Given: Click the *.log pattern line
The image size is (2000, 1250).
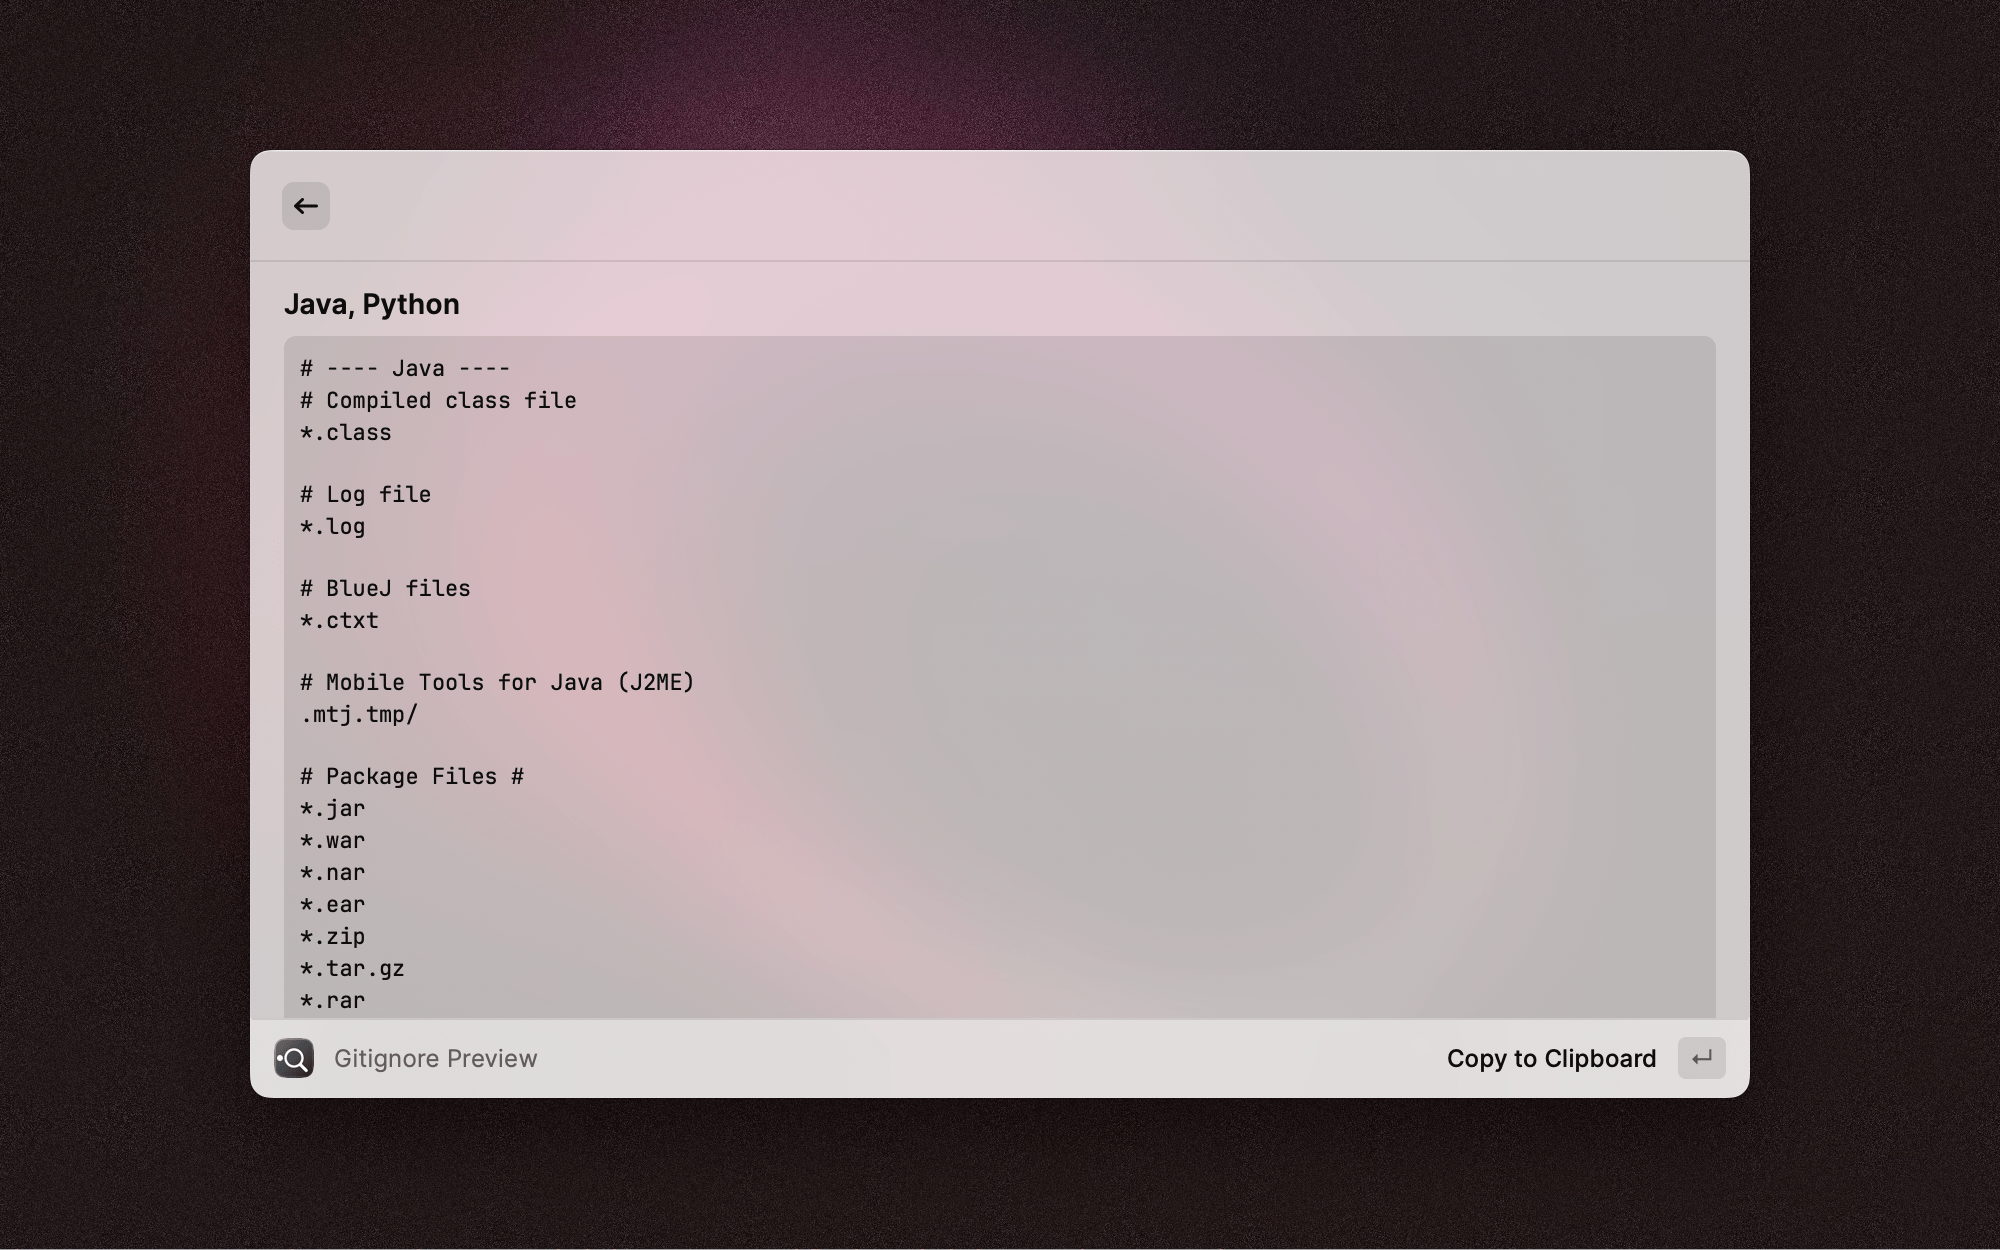Looking at the screenshot, I should point(333,527).
